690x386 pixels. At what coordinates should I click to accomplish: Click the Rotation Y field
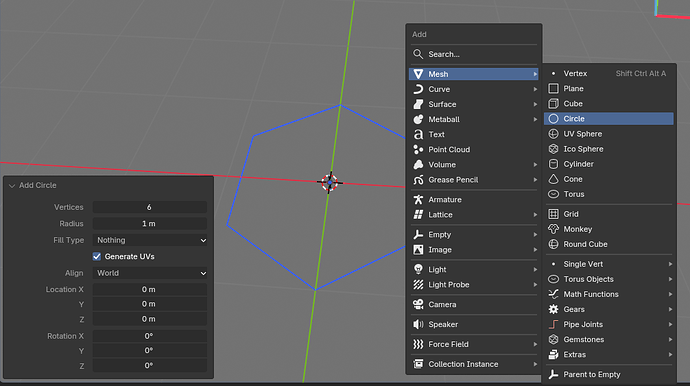[150, 351]
